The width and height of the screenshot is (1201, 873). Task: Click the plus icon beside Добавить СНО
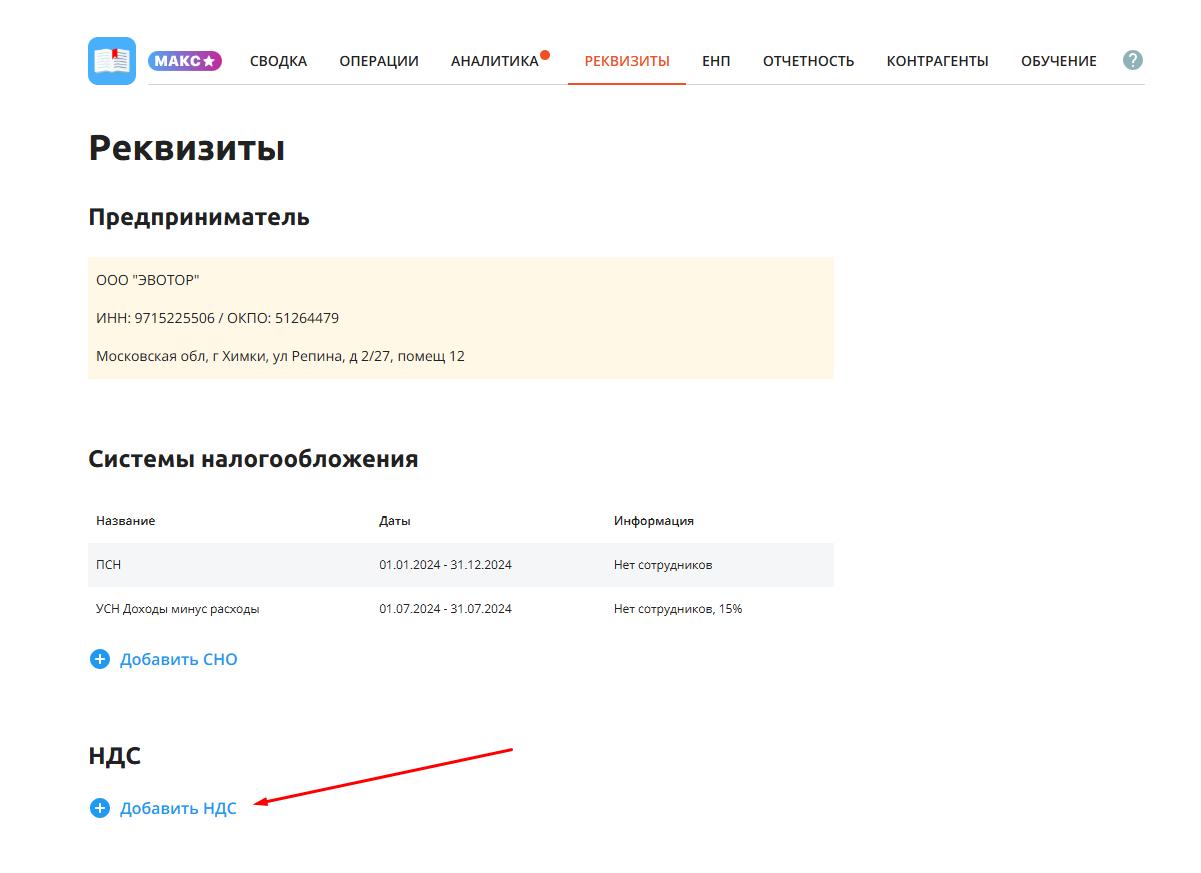tap(99, 659)
